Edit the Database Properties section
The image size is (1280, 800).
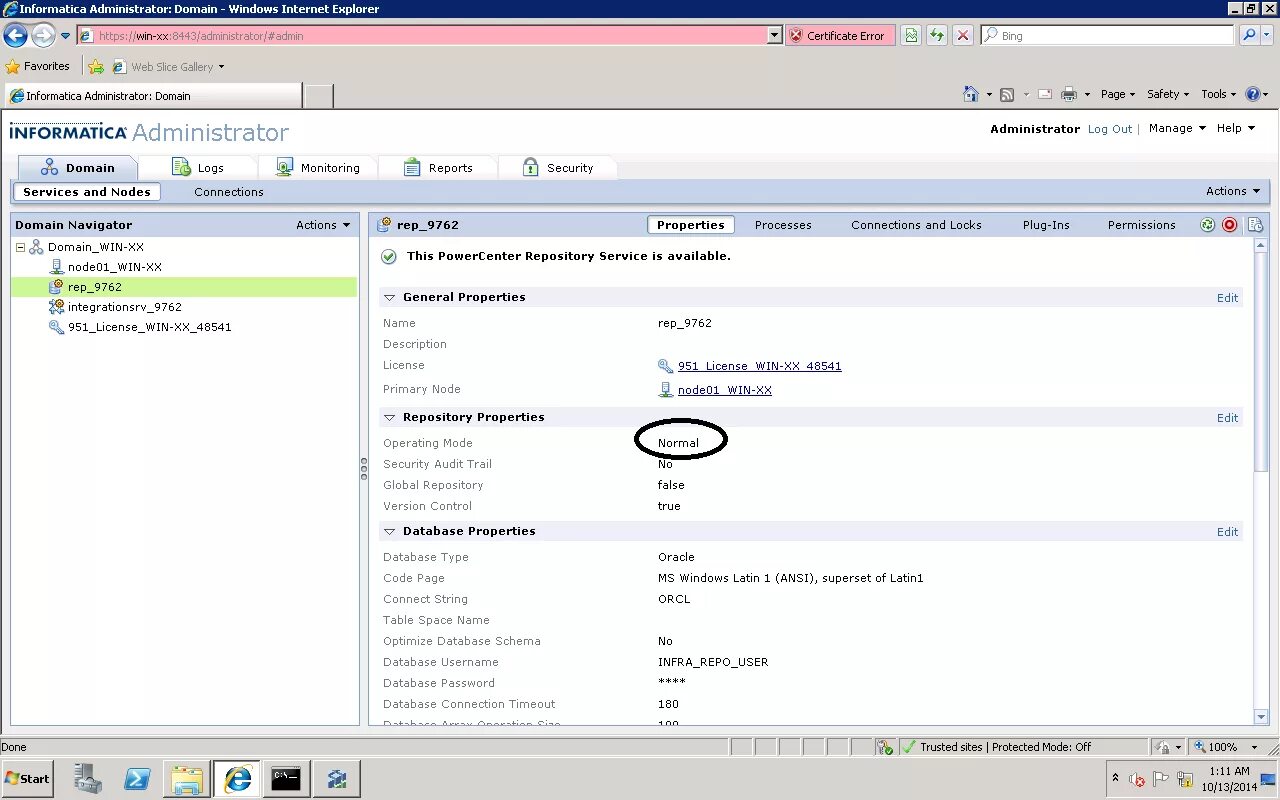[1227, 532]
